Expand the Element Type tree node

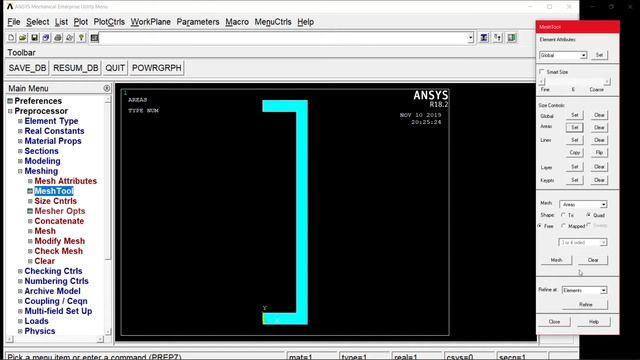click(x=20, y=121)
